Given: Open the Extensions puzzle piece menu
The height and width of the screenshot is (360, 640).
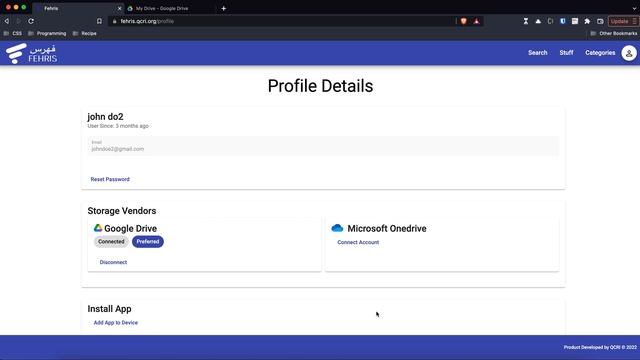Looking at the screenshot, I should pos(587,21).
